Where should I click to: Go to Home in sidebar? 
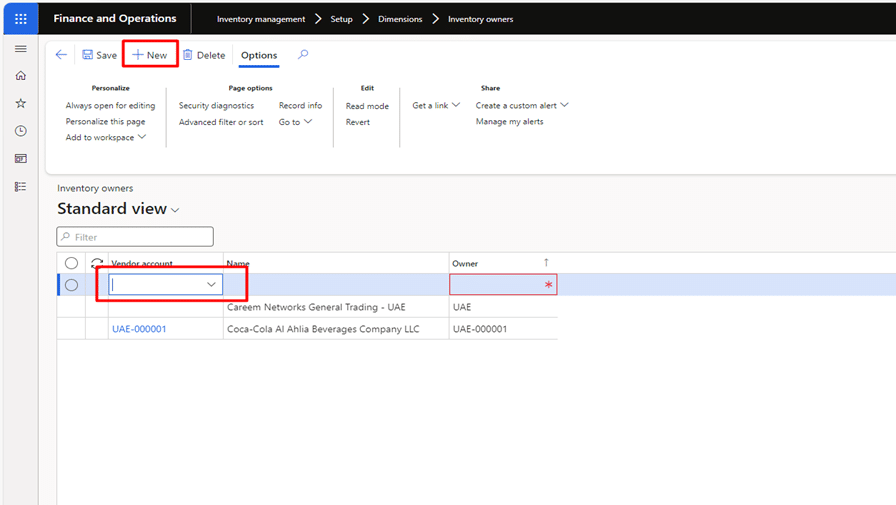pos(21,76)
